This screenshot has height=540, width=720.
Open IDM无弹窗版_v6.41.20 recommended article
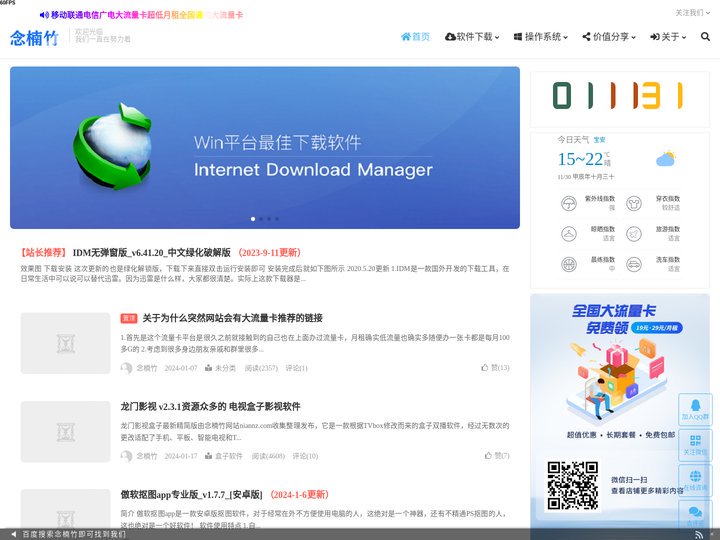(161, 253)
